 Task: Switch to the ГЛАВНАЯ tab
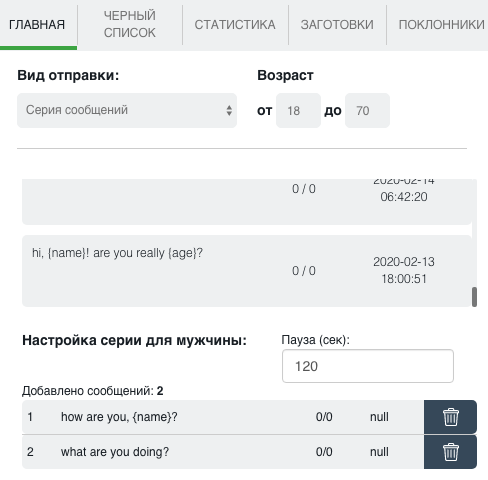tap(37, 25)
